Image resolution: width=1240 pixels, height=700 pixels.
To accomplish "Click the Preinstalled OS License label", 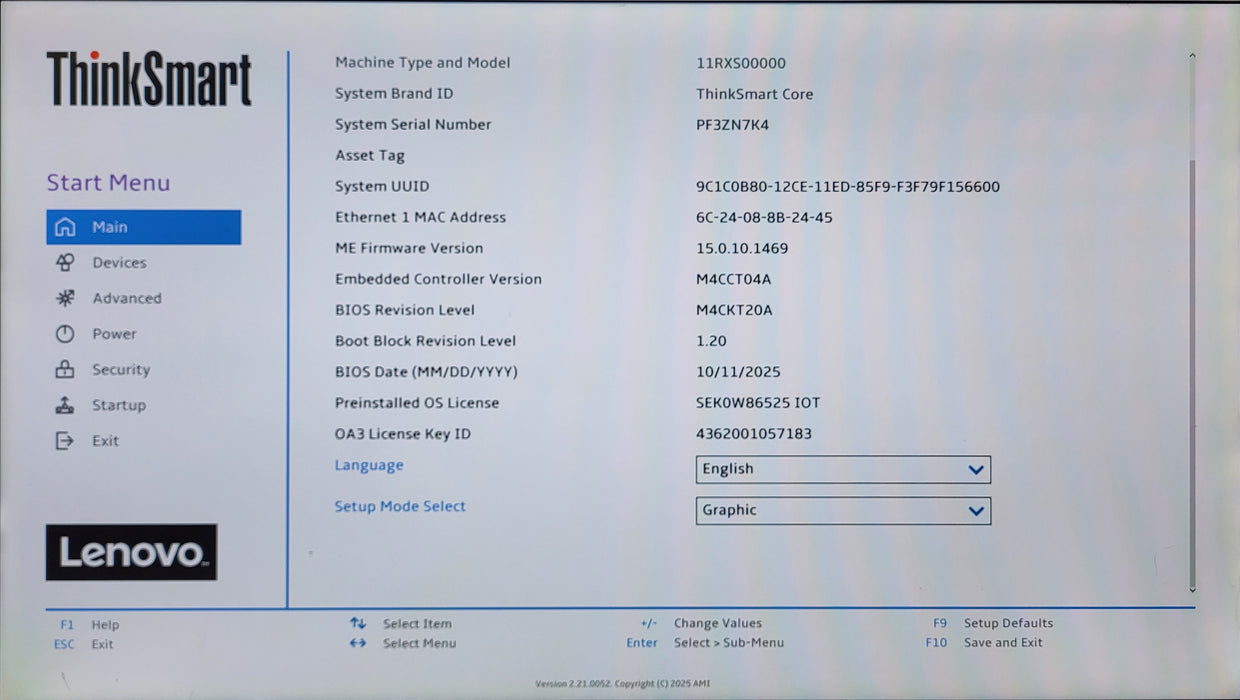I will coord(417,403).
